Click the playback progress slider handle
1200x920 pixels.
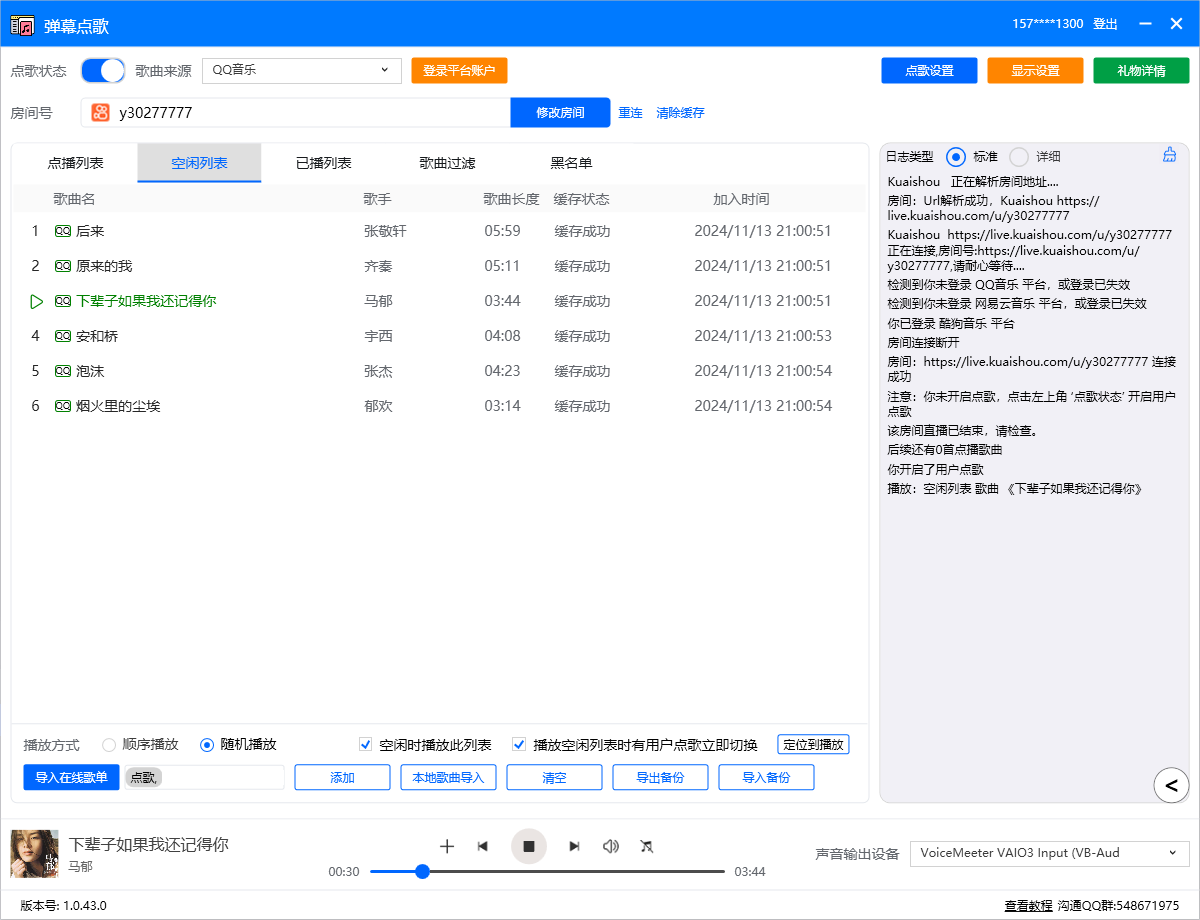click(x=422, y=872)
